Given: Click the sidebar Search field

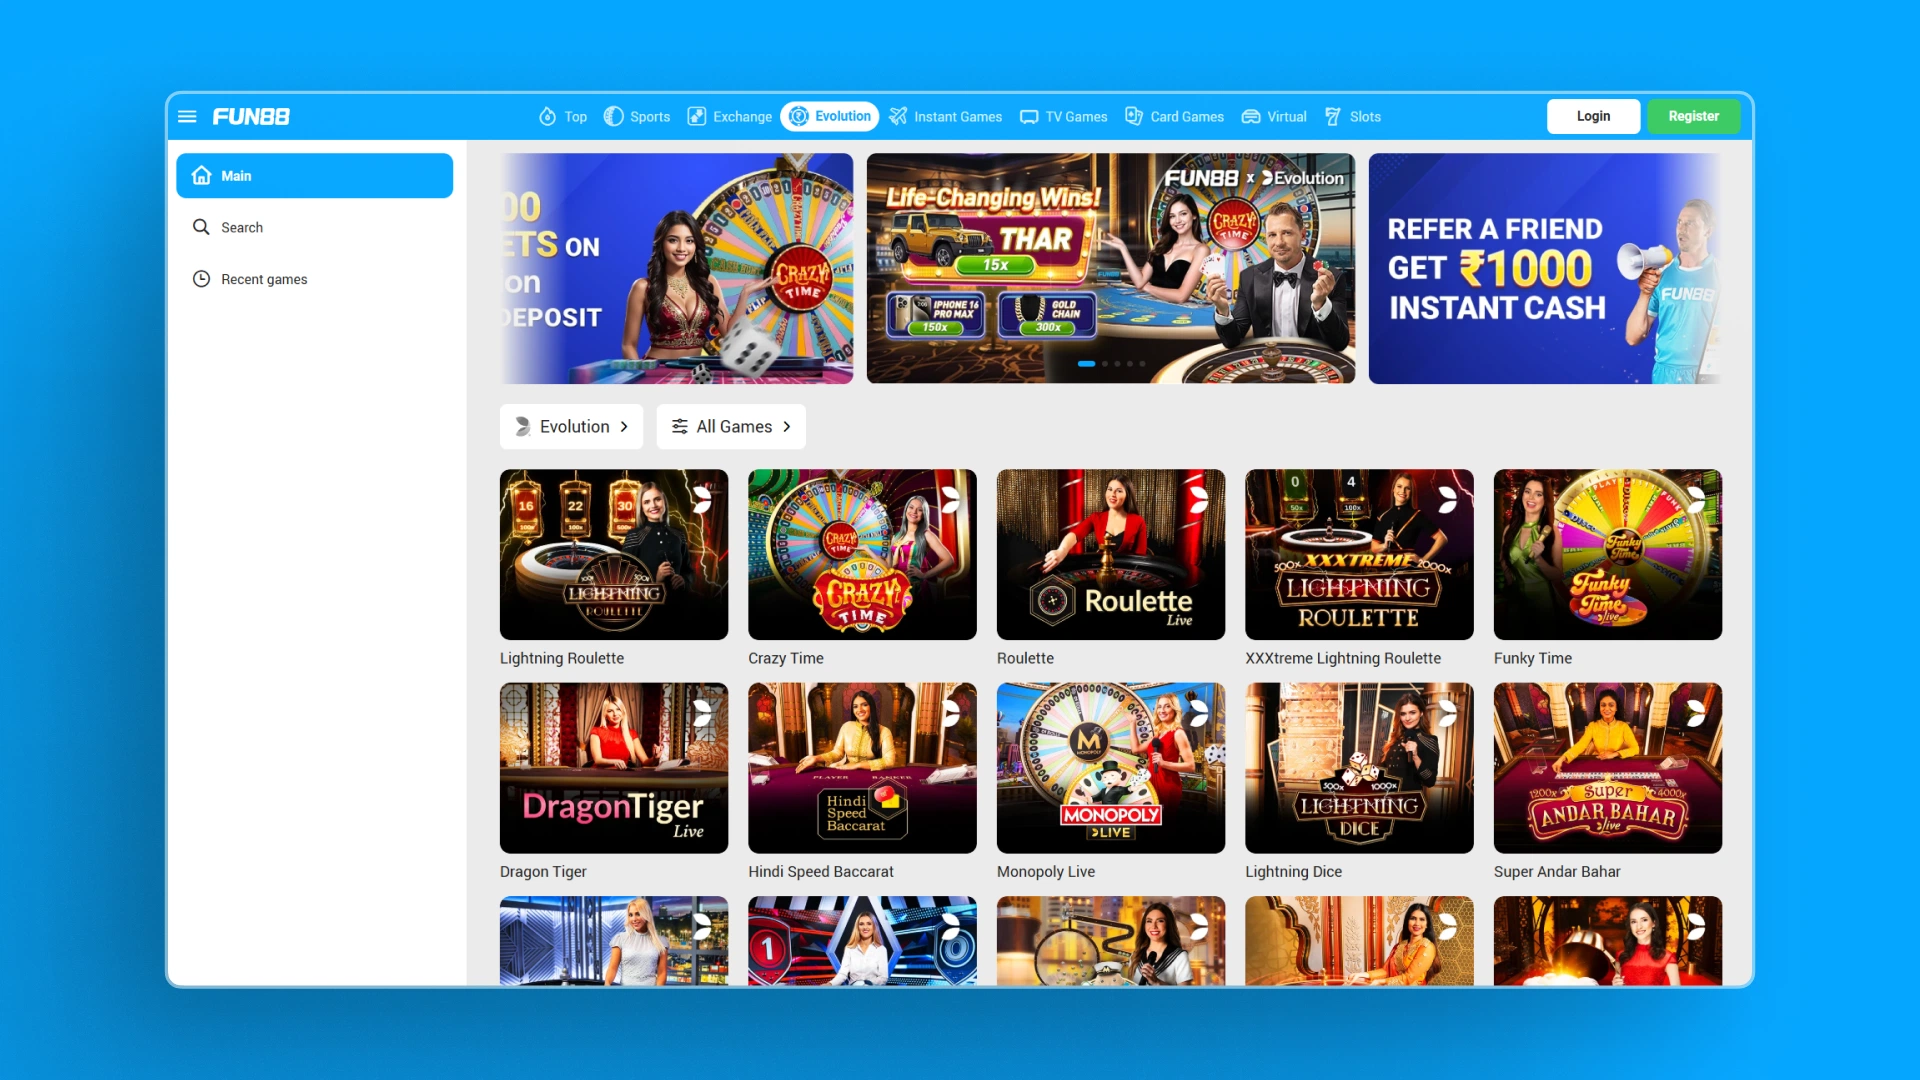Looking at the screenshot, I should [242, 228].
